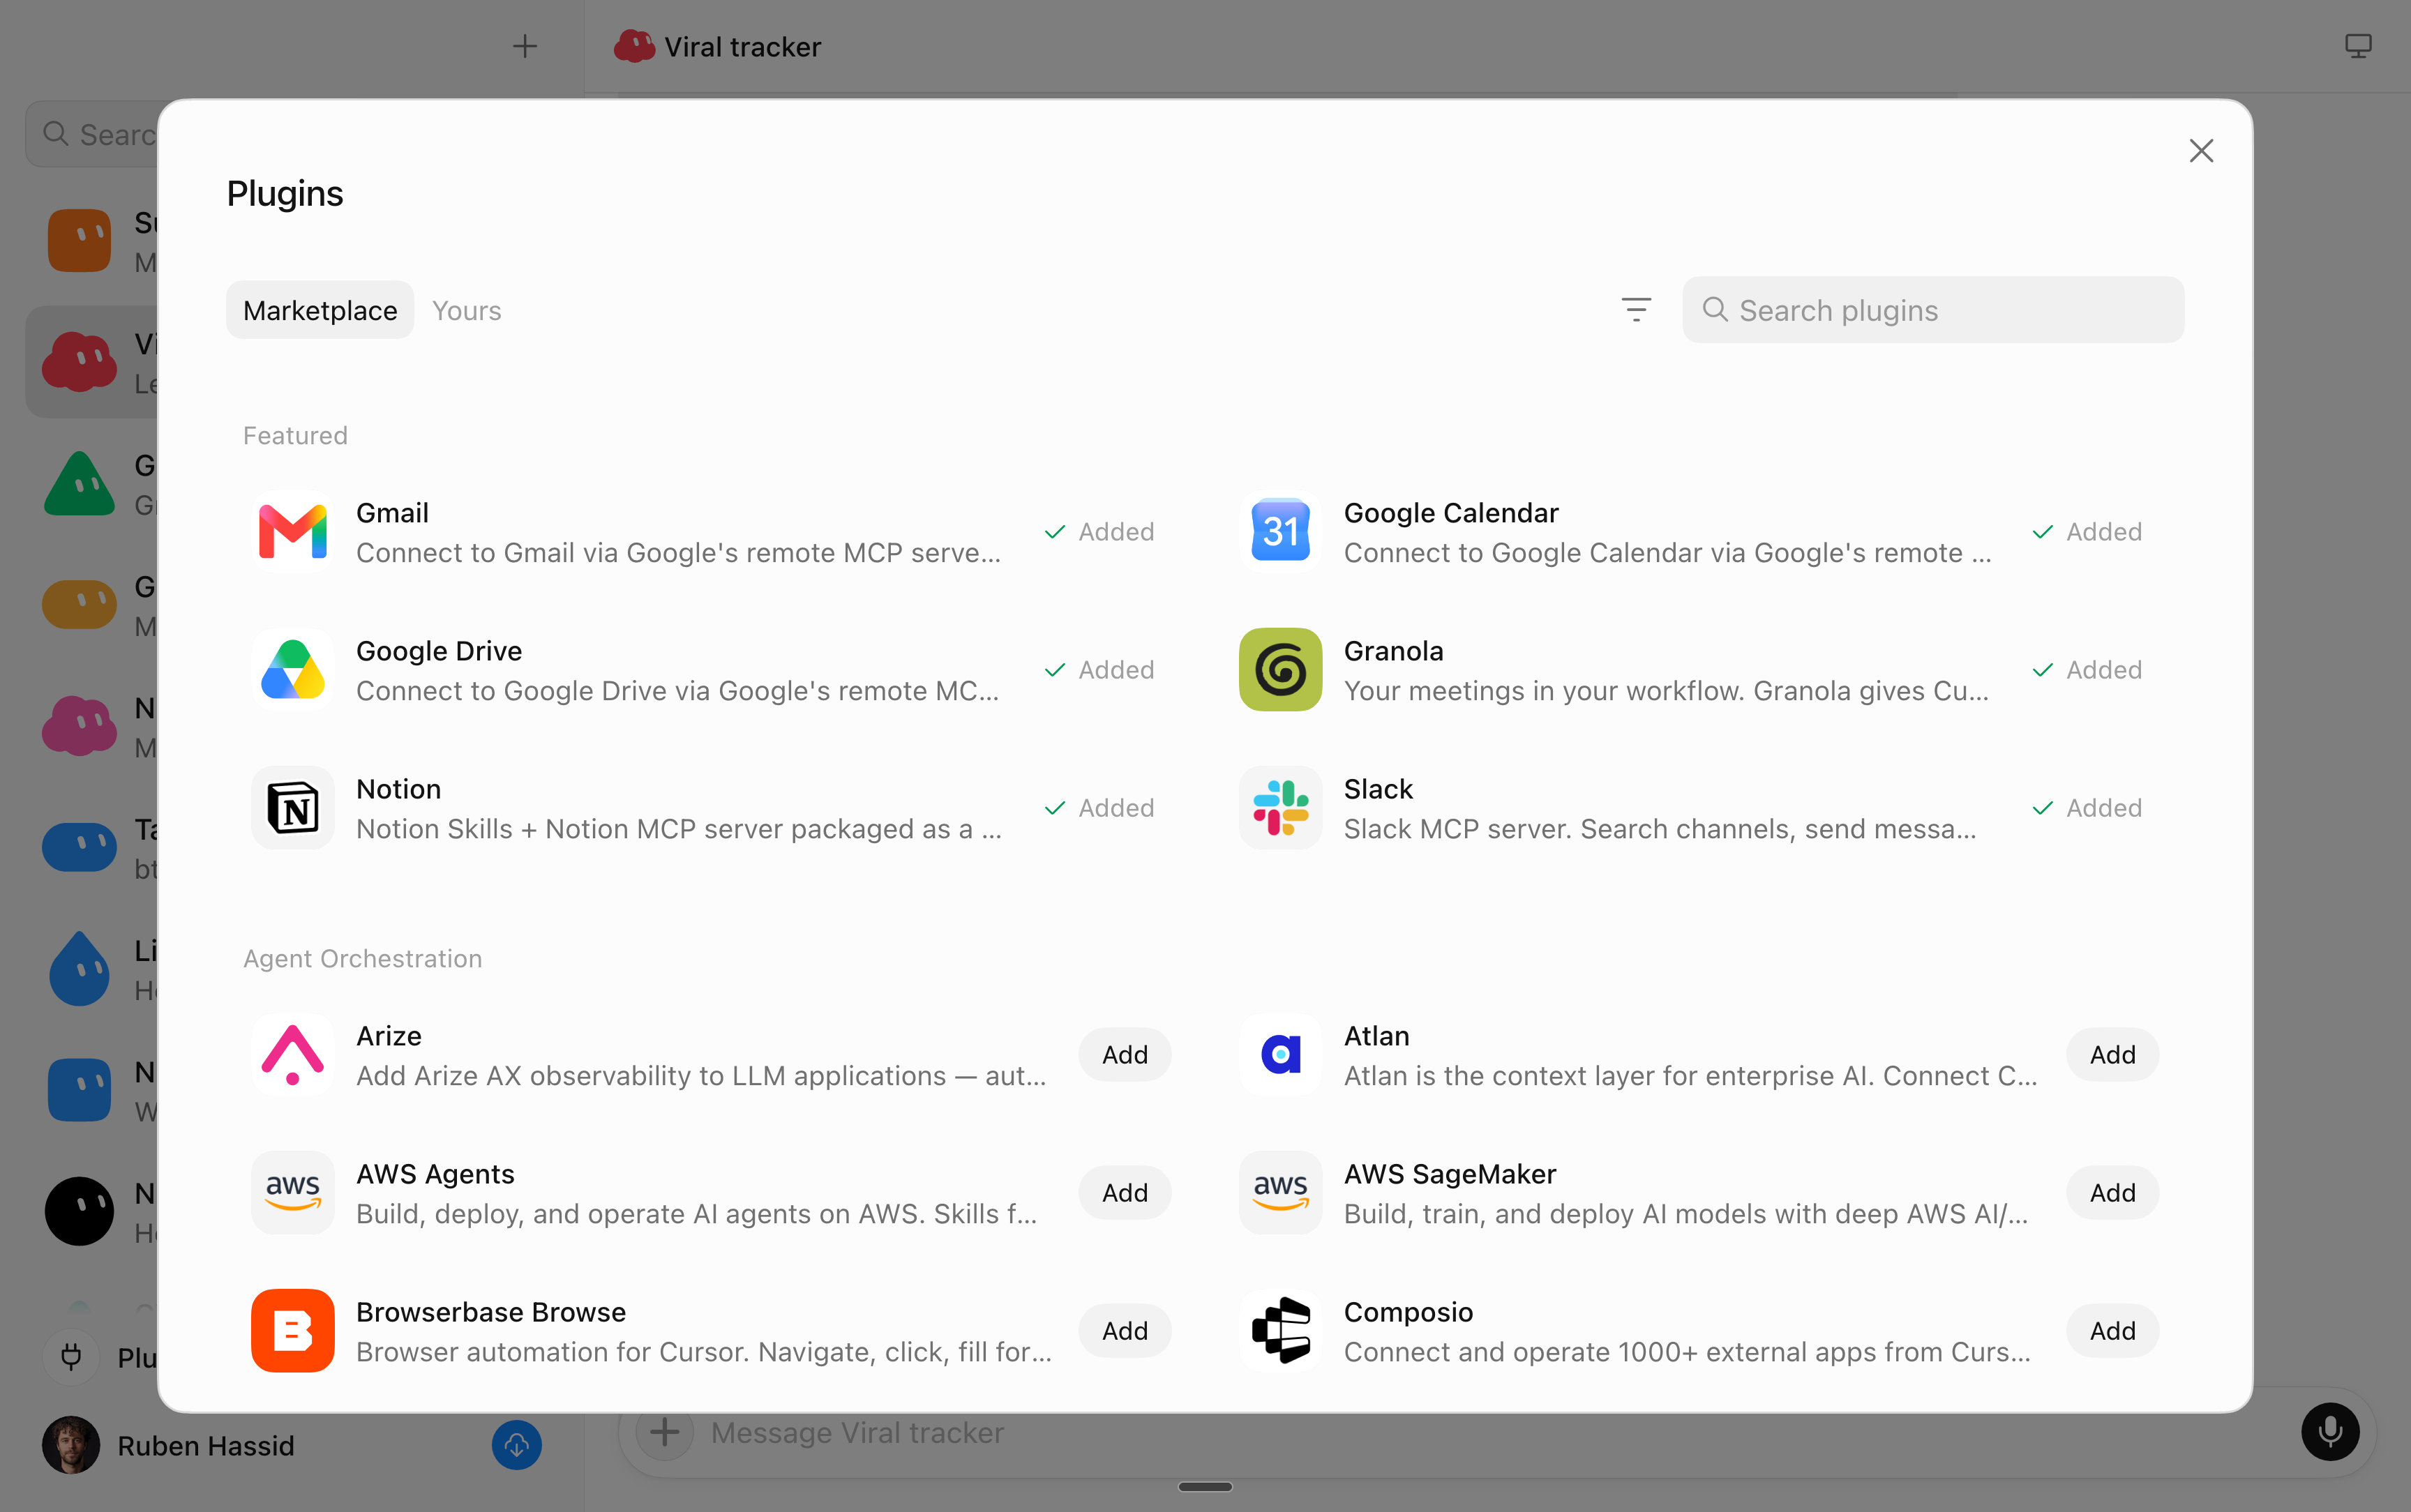Select the orange square agent avatar in sidebar
Image resolution: width=2411 pixels, height=1512 pixels.
tap(79, 240)
